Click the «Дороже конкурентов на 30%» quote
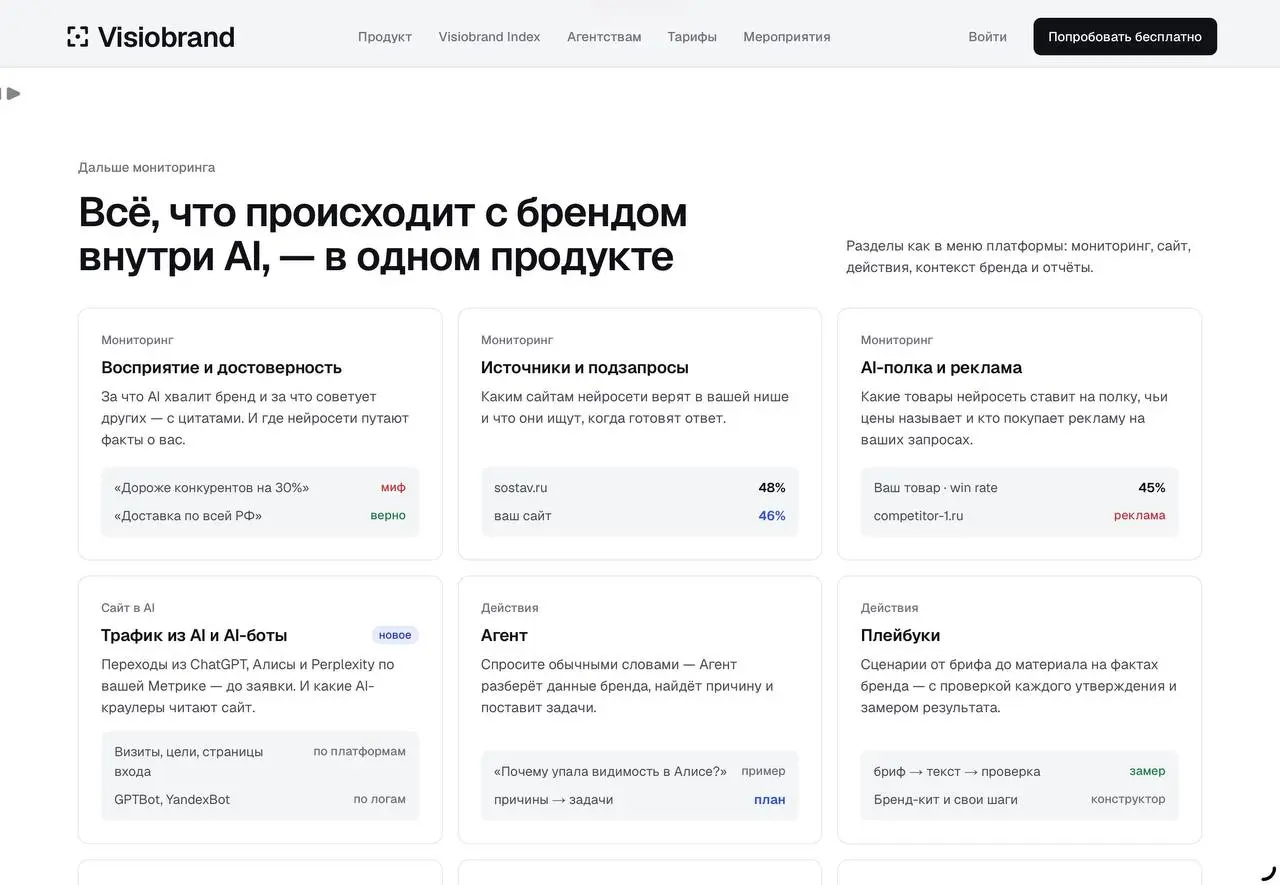The image size is (1280, 885). point(212,488)
